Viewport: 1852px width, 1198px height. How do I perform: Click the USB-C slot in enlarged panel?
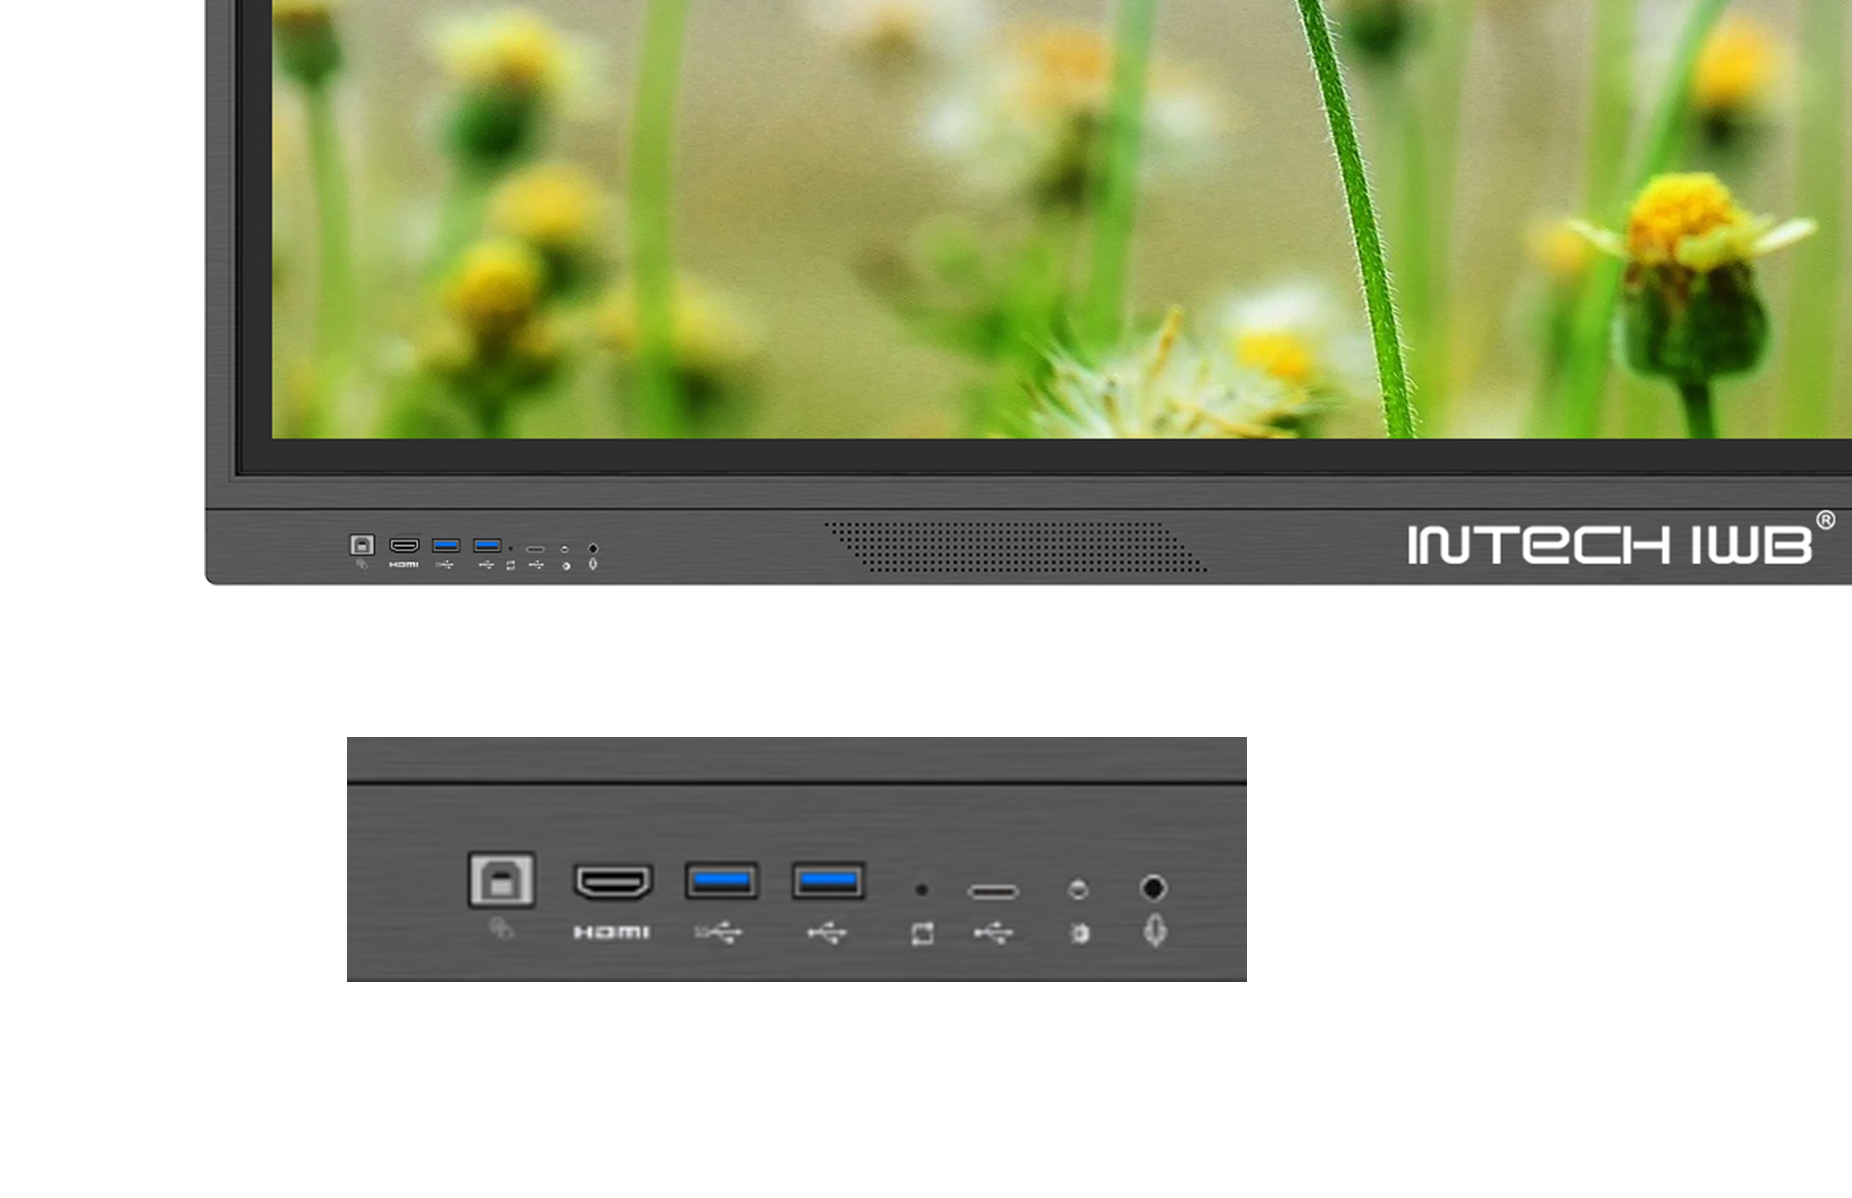pyautogui.click(x=993, y=891)
